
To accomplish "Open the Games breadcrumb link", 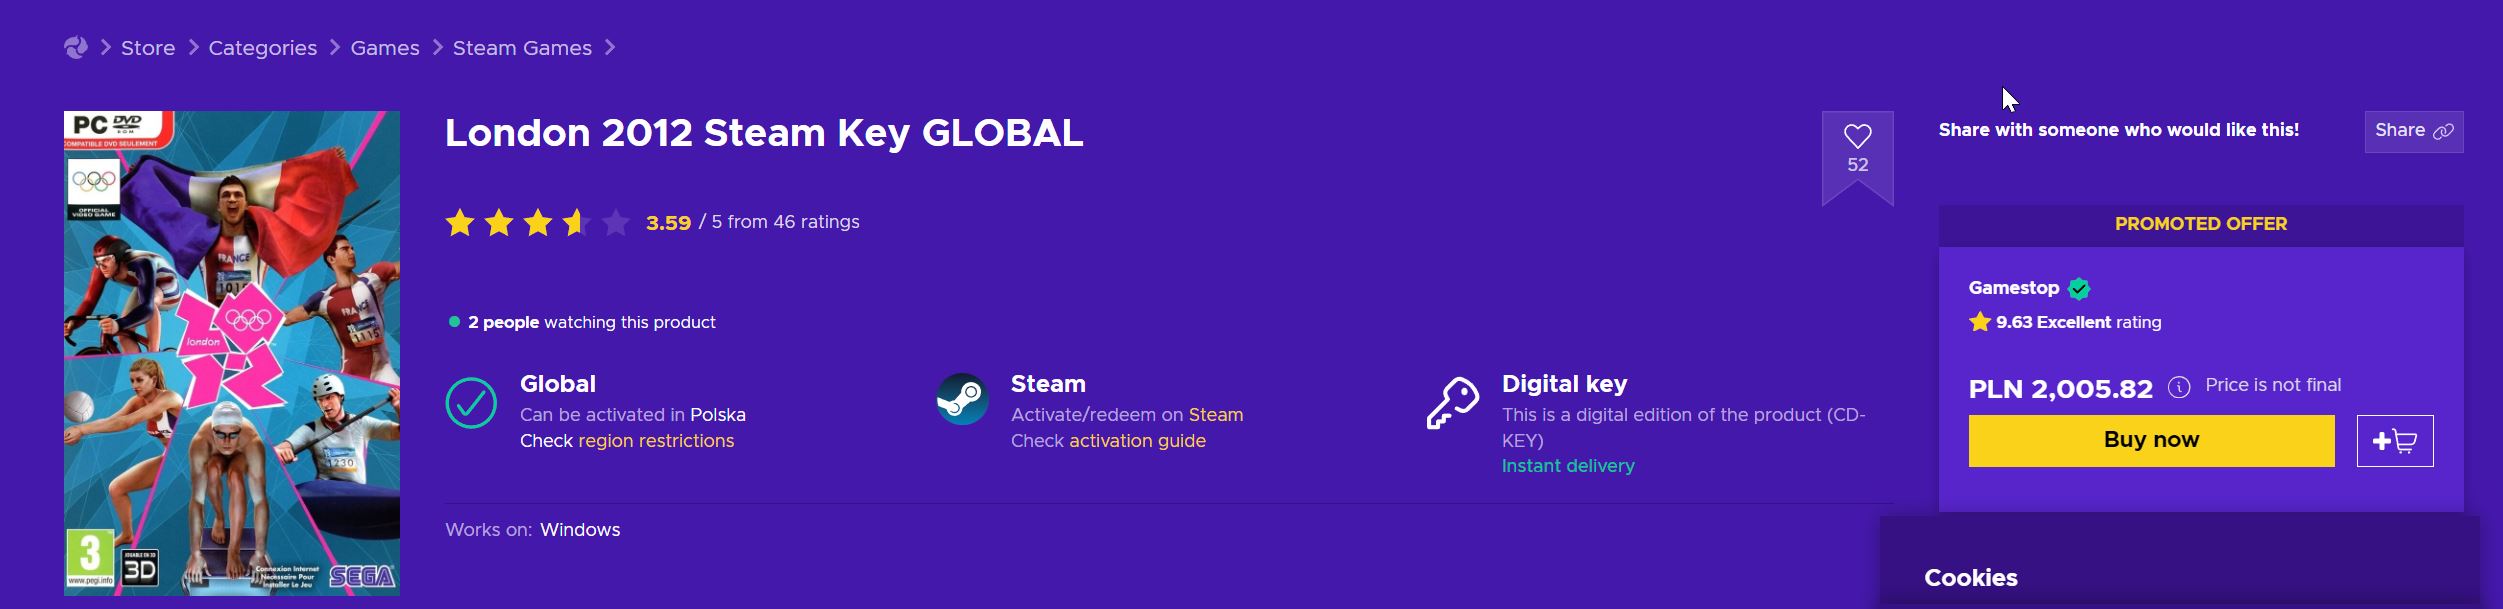I will (385, 48).
